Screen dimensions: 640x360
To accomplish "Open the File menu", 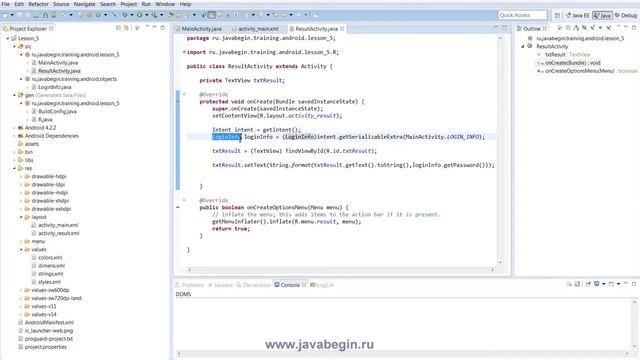I will click(6, 4).
